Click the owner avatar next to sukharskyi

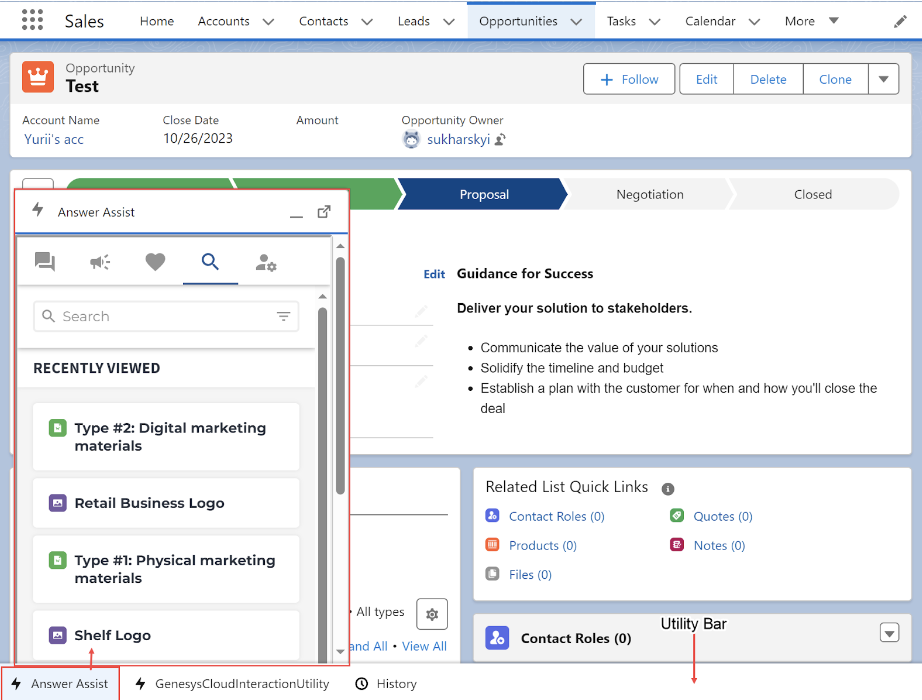411,139
